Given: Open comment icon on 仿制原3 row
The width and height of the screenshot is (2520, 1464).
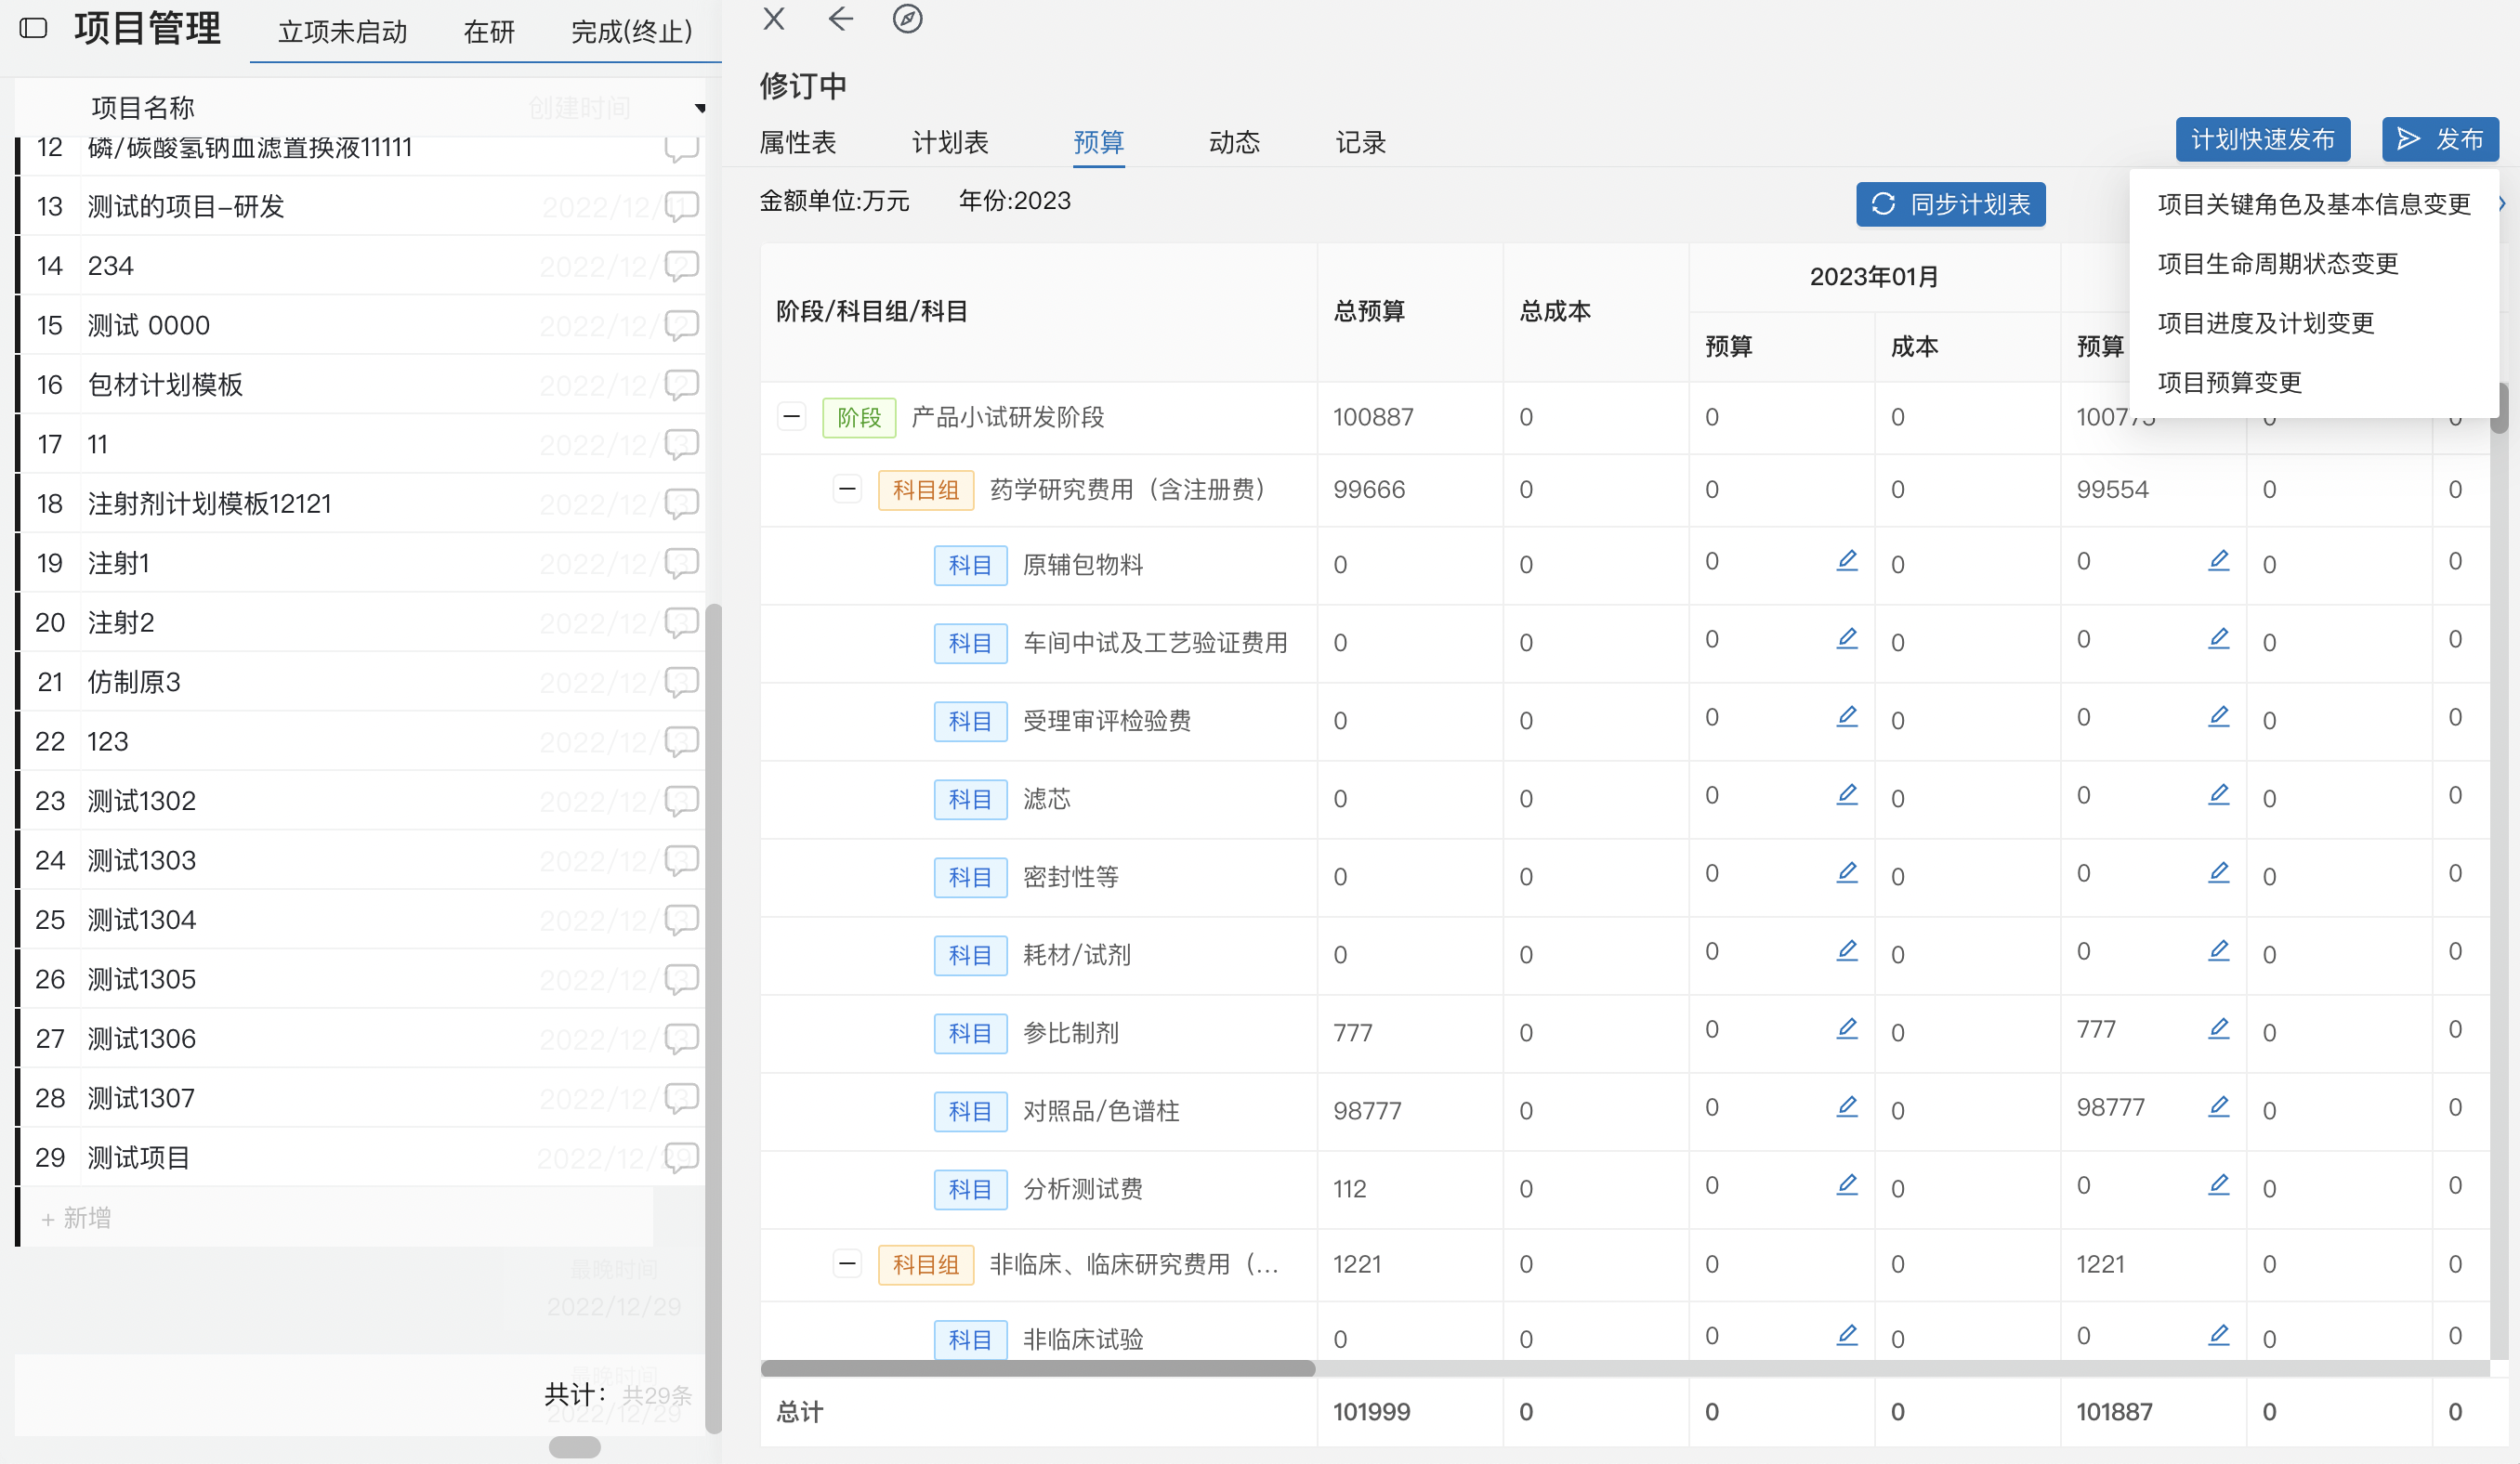Looking at the screenshot, I should 682,682.
